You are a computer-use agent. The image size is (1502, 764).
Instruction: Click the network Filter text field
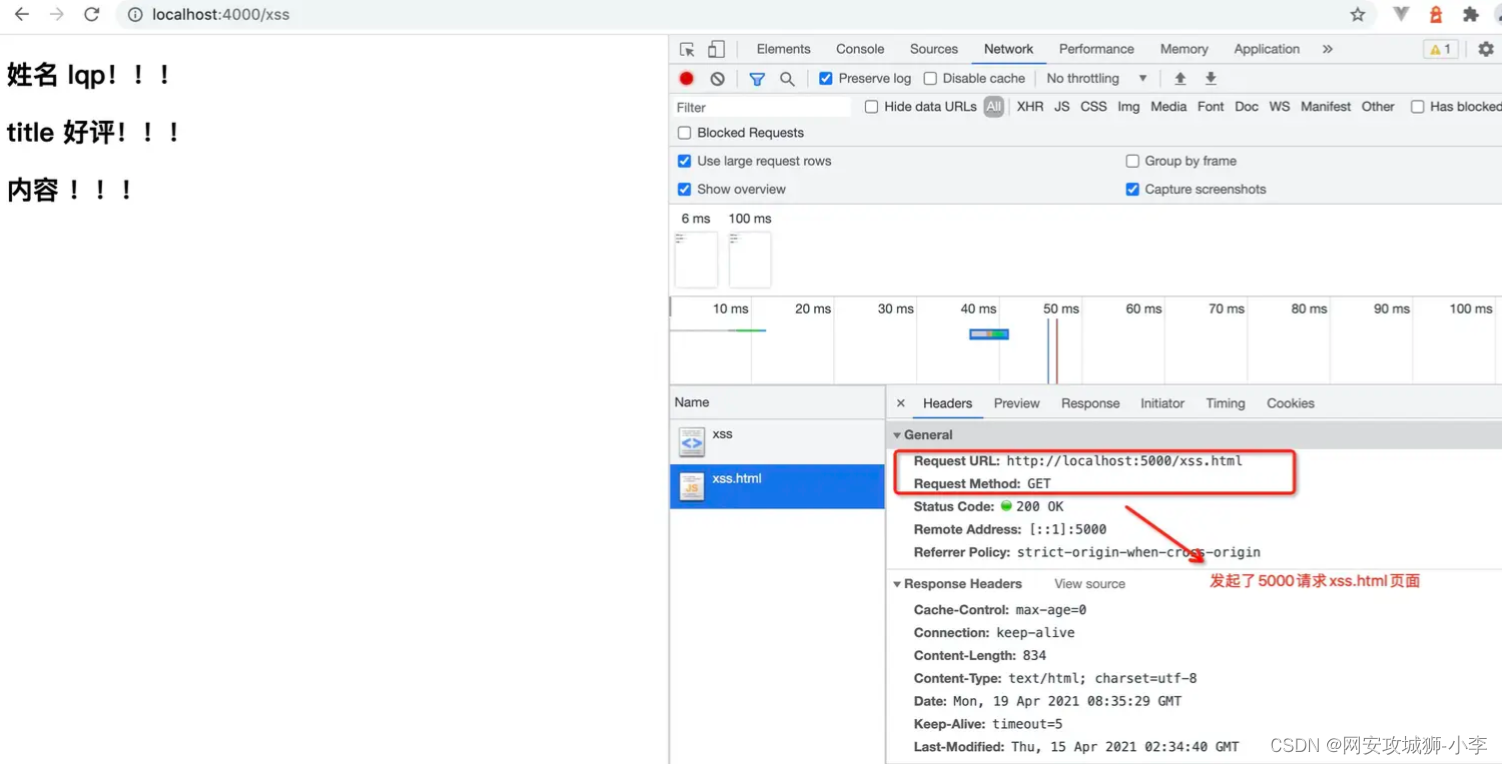(761, 107)
